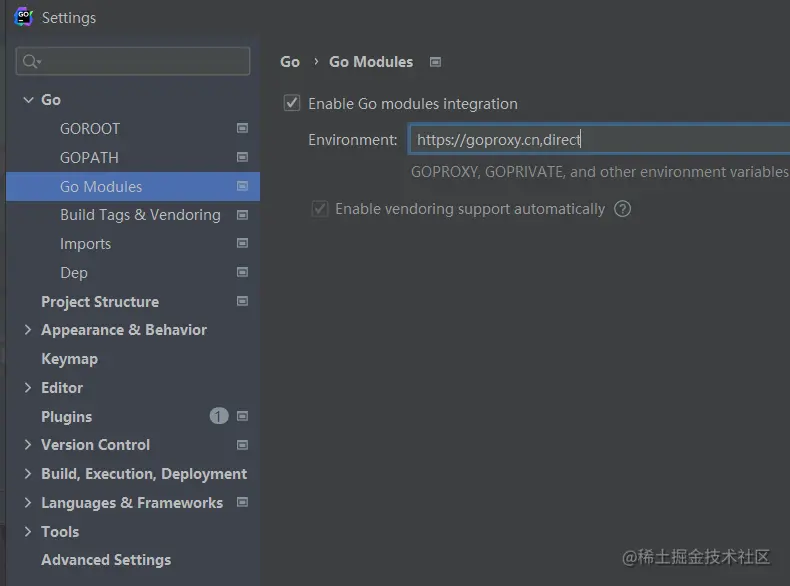Disable Go modules integration checkbox
Screen dimensions: 790x586
(292, 103)
